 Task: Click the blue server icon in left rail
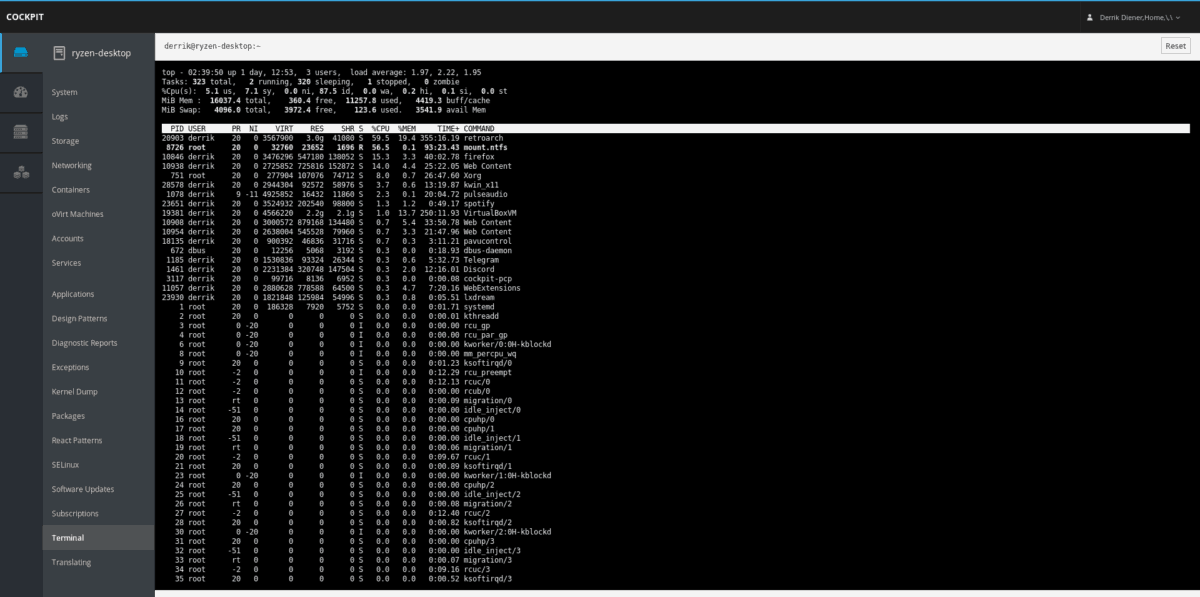(x=21, y=52)
